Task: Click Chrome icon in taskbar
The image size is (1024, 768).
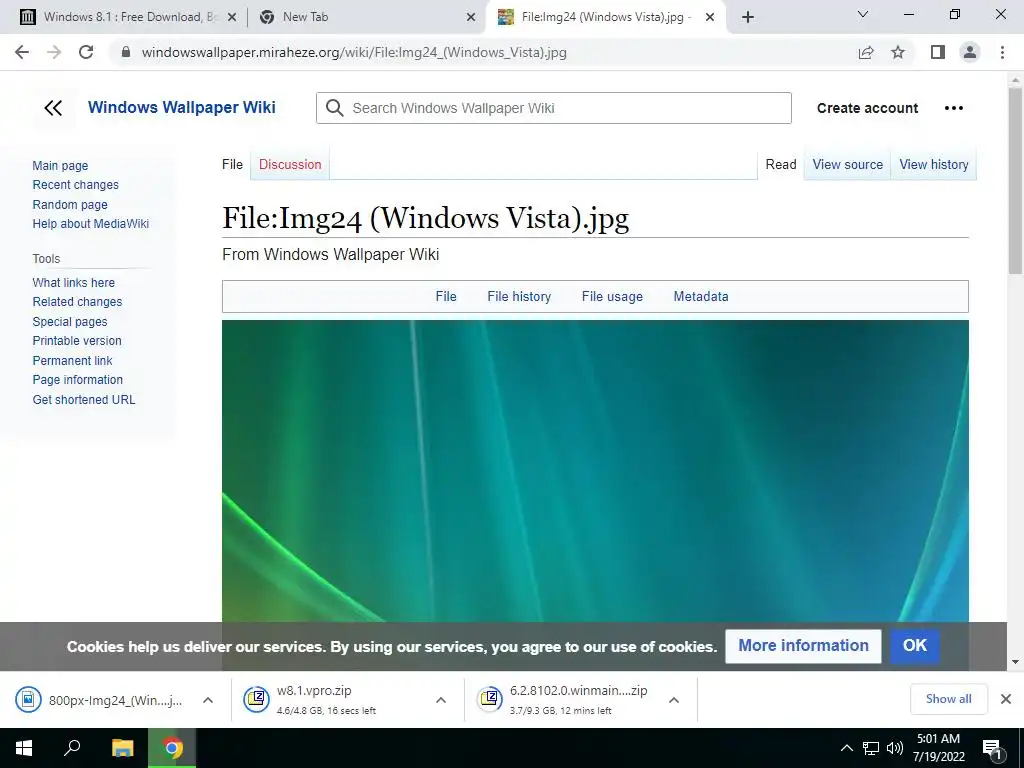Action: click(172, 748)
